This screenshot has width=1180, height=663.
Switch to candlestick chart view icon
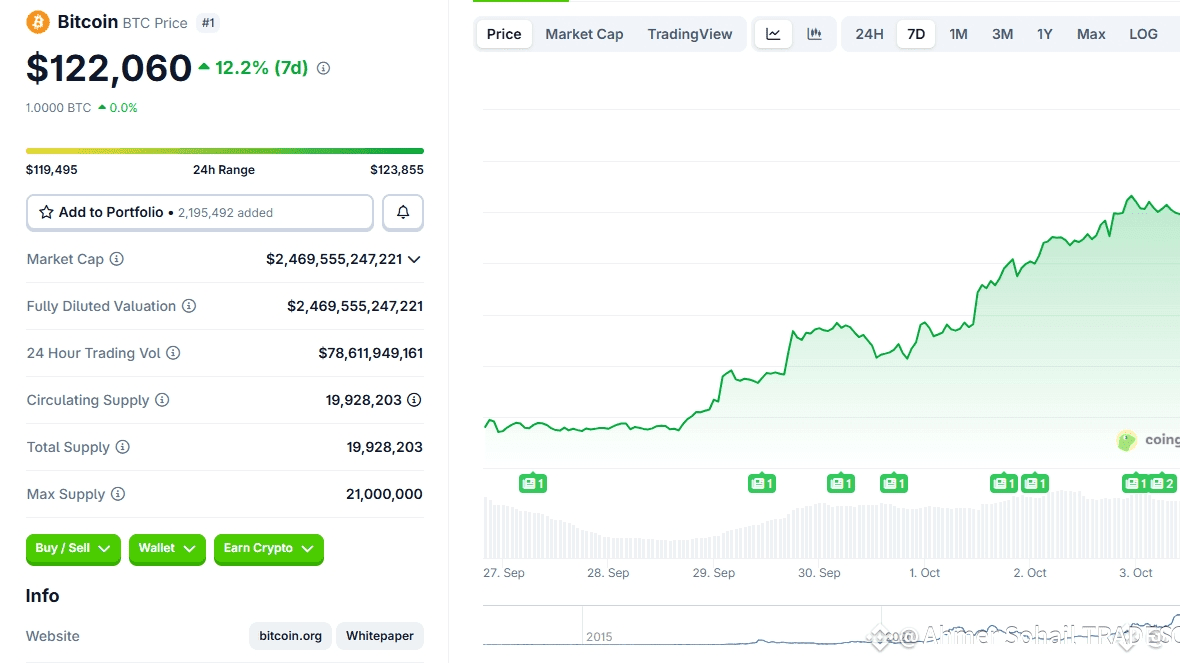point(814,34)
